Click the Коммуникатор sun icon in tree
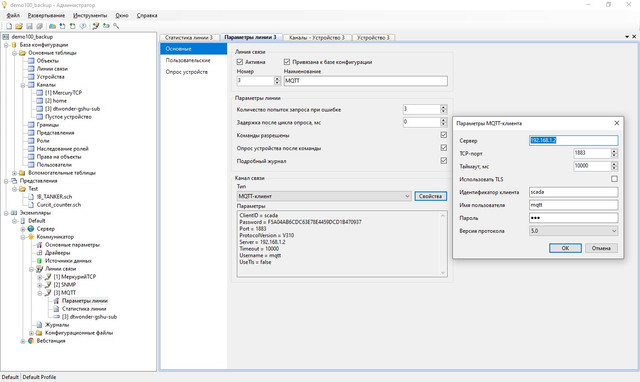Screen dimensions: 640x382 31,237
